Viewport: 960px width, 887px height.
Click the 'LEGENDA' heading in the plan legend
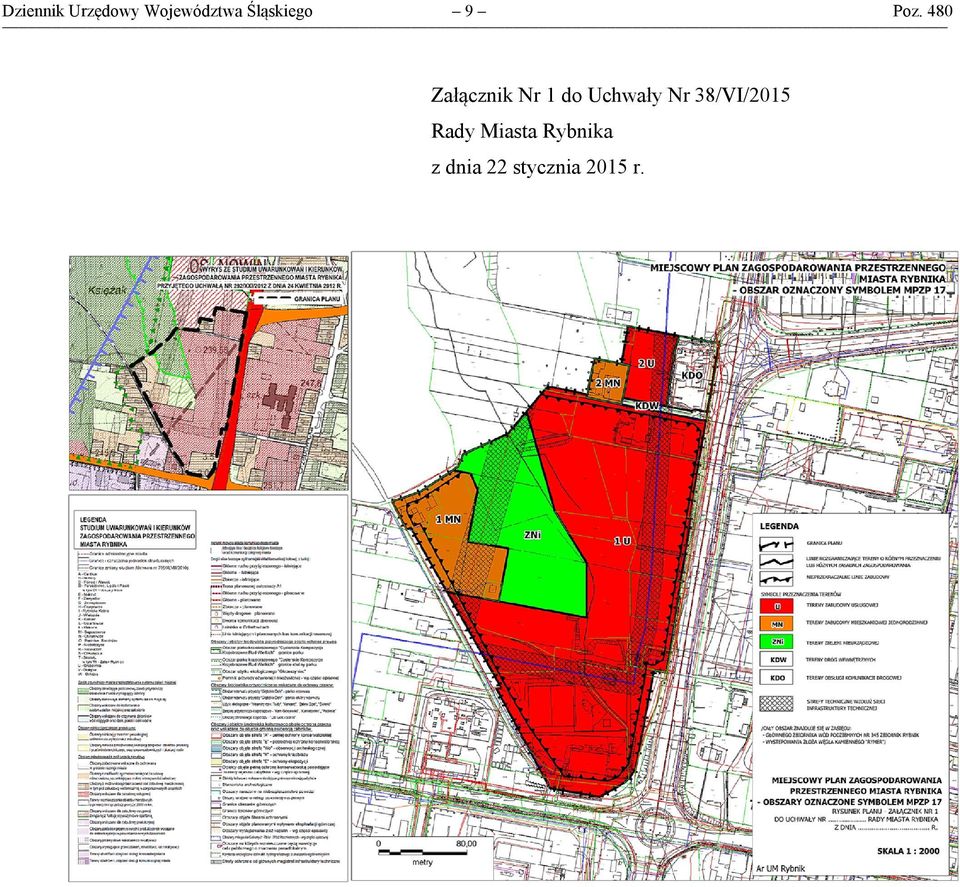click(779, 526)
